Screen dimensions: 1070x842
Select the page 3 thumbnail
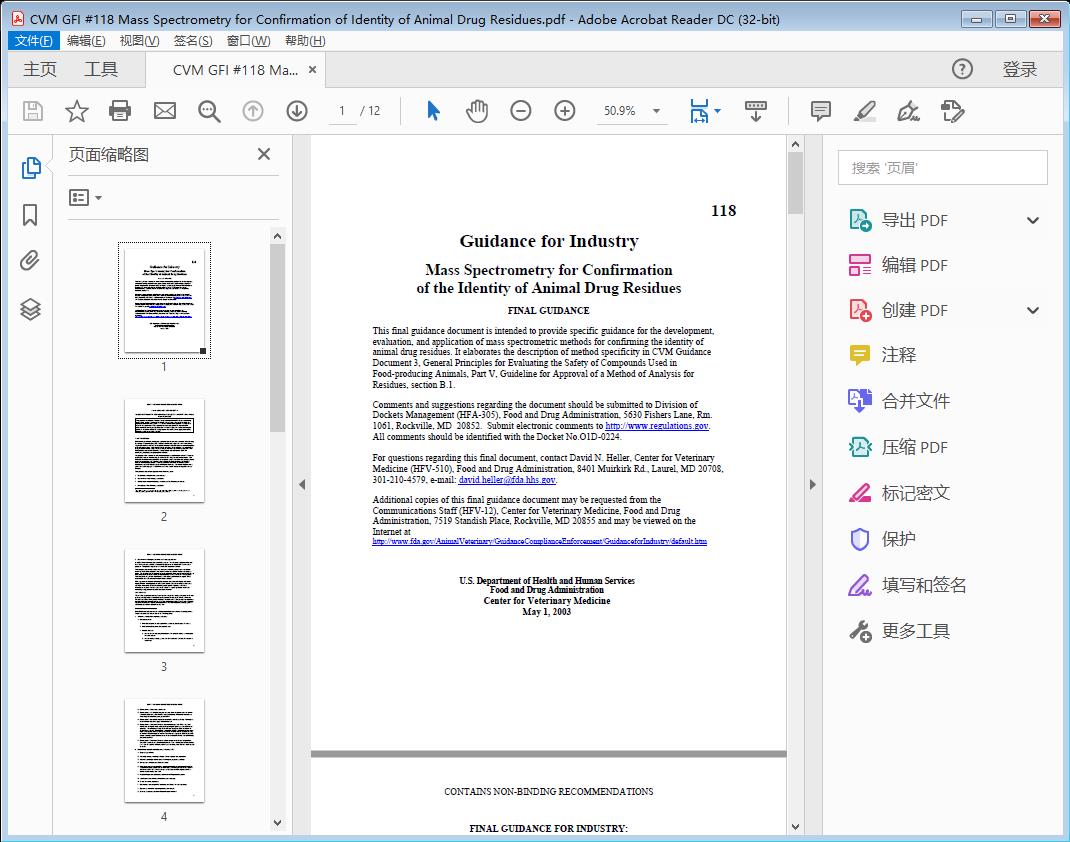coord(164,600)
